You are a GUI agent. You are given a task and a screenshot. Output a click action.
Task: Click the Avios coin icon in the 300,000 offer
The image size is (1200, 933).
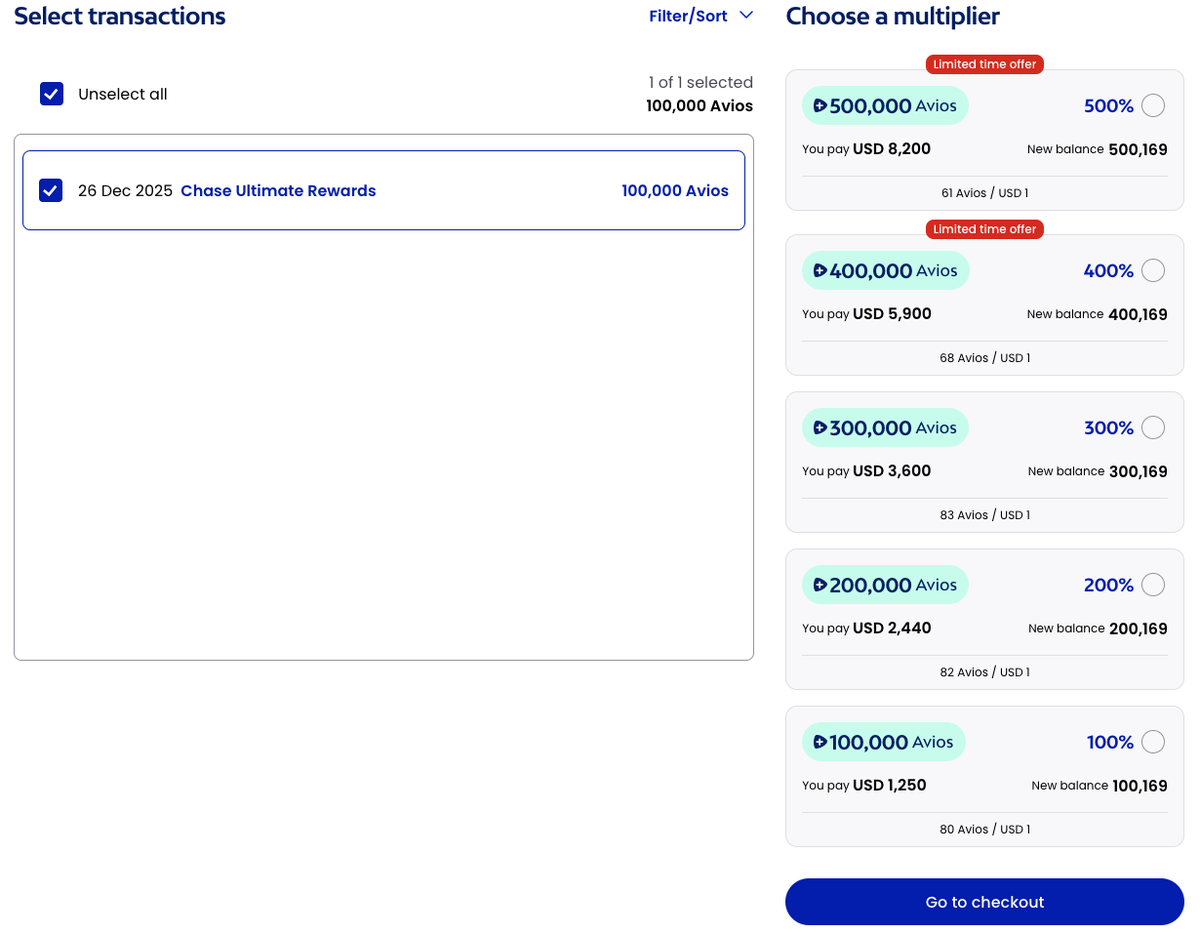click(x=821, y=427)
